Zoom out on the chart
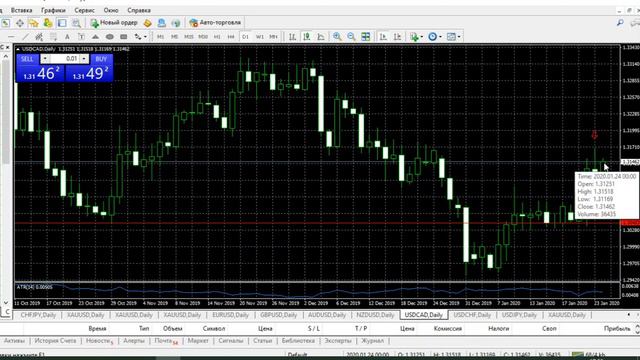This screenshot has width=640, height=360. (351, 37)
